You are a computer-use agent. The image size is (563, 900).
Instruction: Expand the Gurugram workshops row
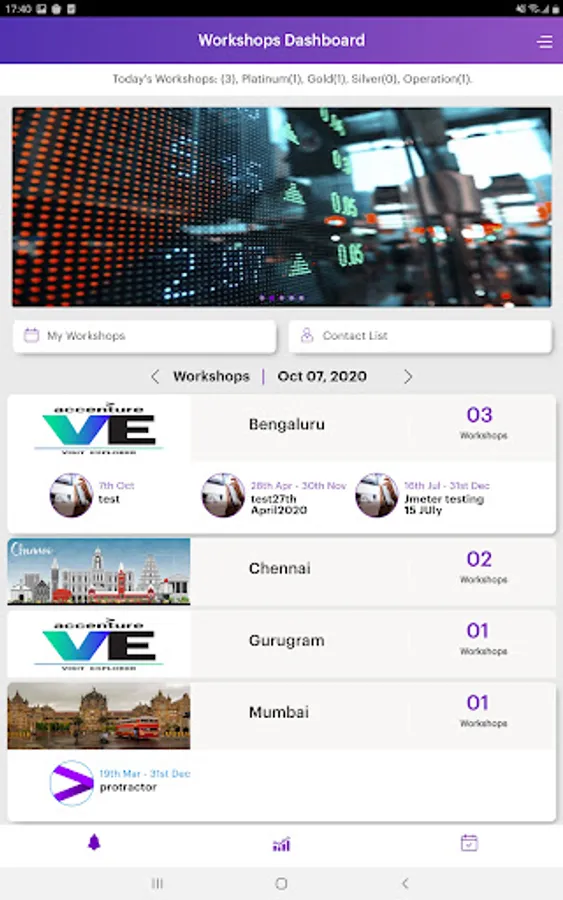point(281,643)
